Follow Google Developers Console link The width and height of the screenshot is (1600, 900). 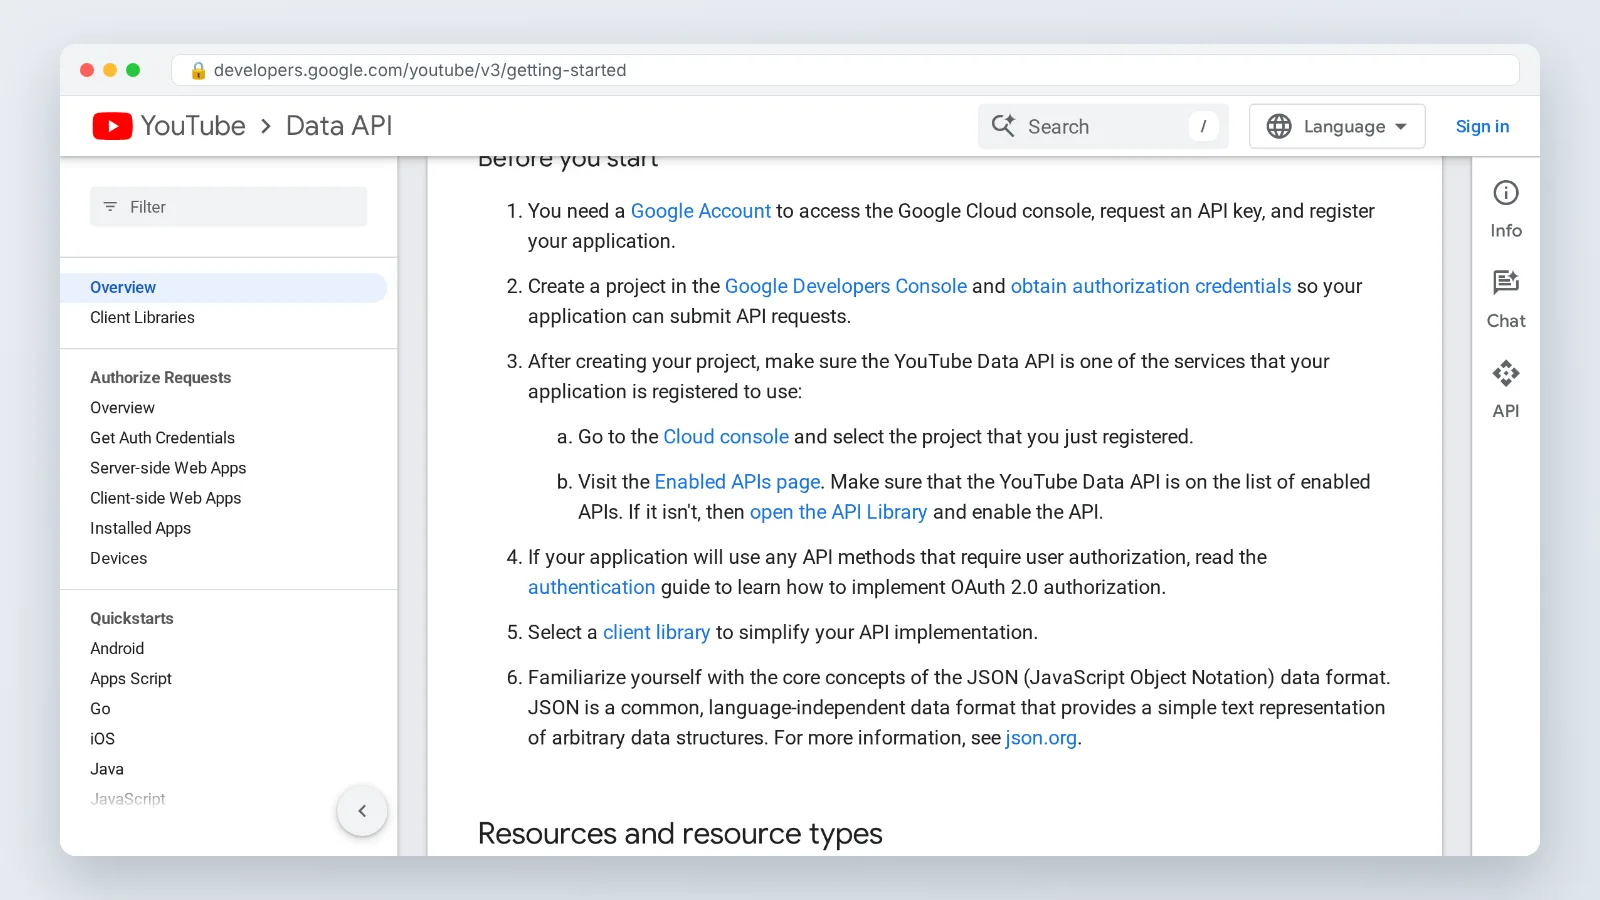845,286
